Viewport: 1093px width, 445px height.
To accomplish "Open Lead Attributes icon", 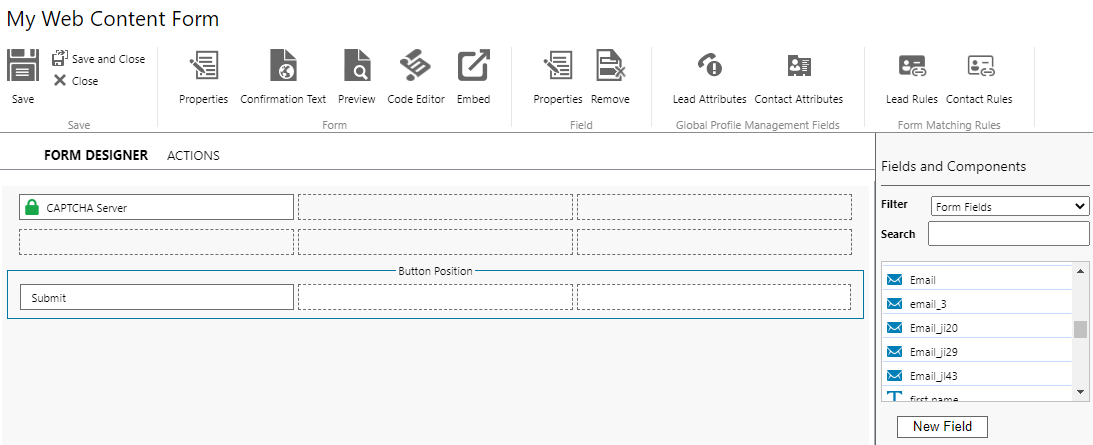I will [x=710, y=66].
